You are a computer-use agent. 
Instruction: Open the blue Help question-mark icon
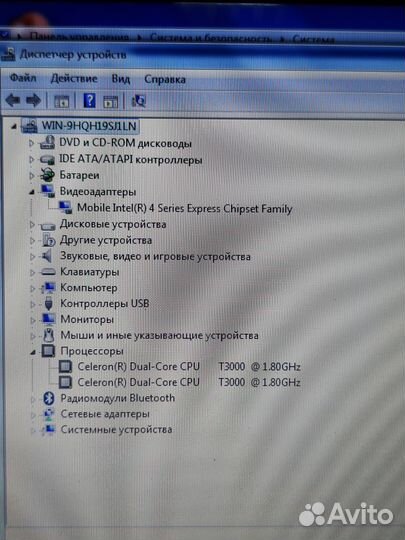pyautogui.click(x=90, y=101)
